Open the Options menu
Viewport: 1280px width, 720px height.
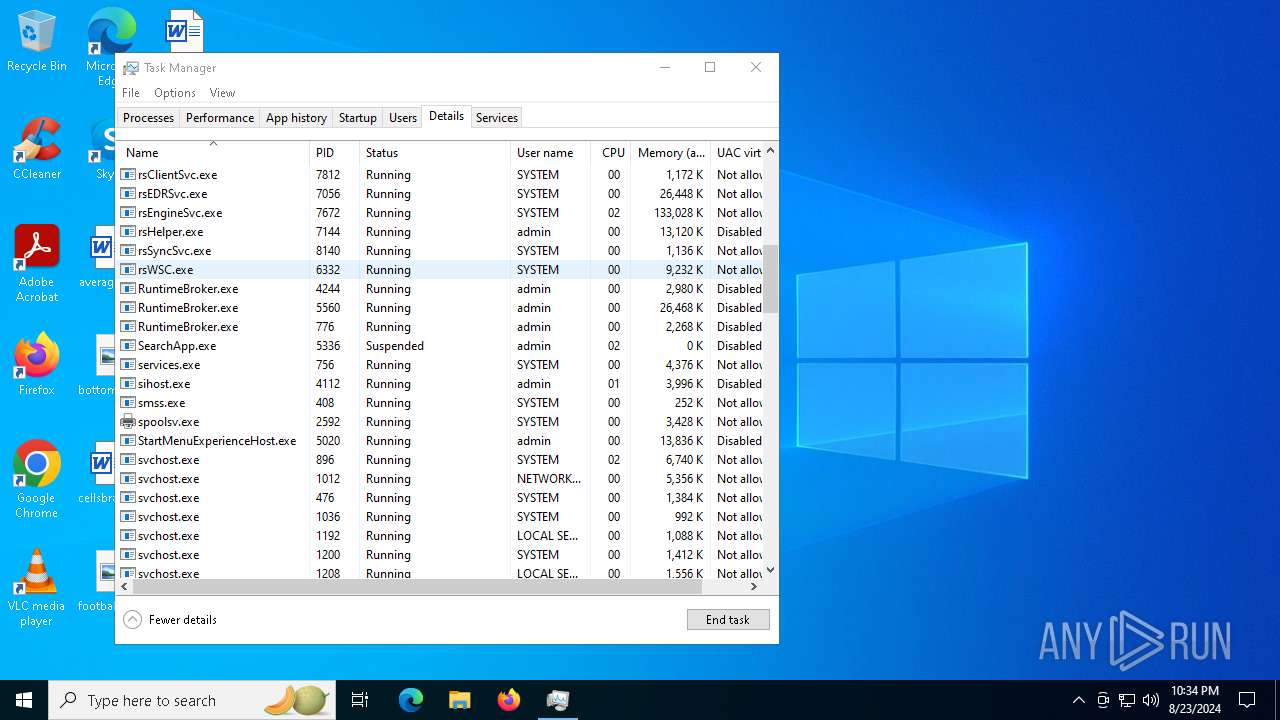click(x=174, y=93)
